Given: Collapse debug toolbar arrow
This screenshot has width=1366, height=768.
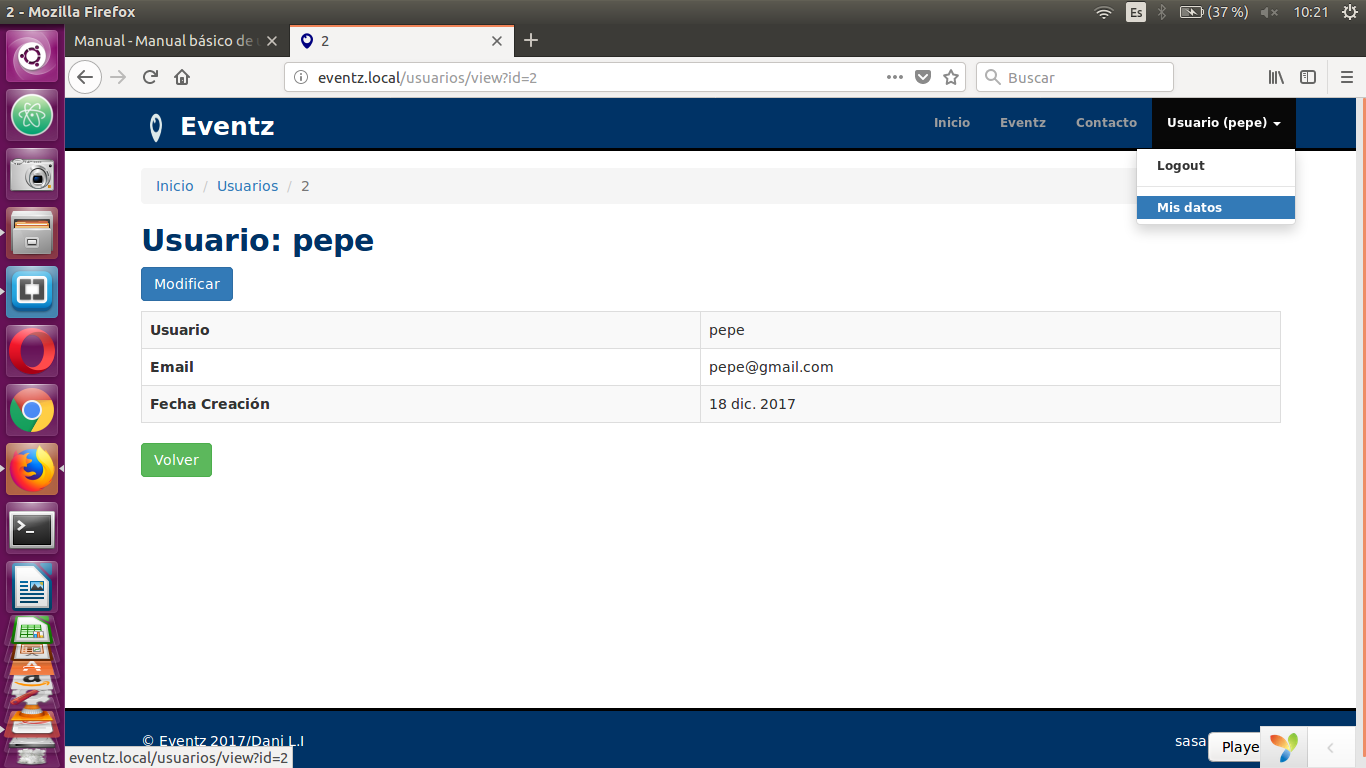Looking at the screenshot, I should pyautogui.click(x=1330, y=747).
